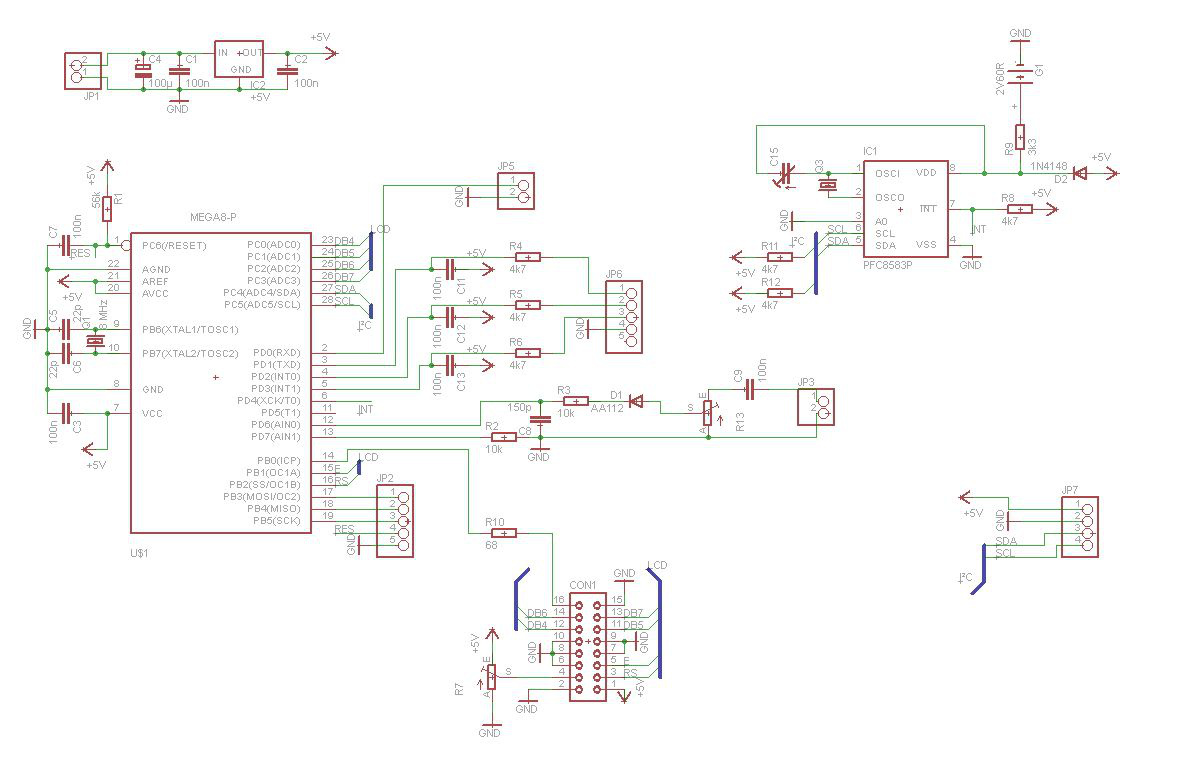
Task: Click the 1N4148 diode value text
Action: tap(1049, 166)
